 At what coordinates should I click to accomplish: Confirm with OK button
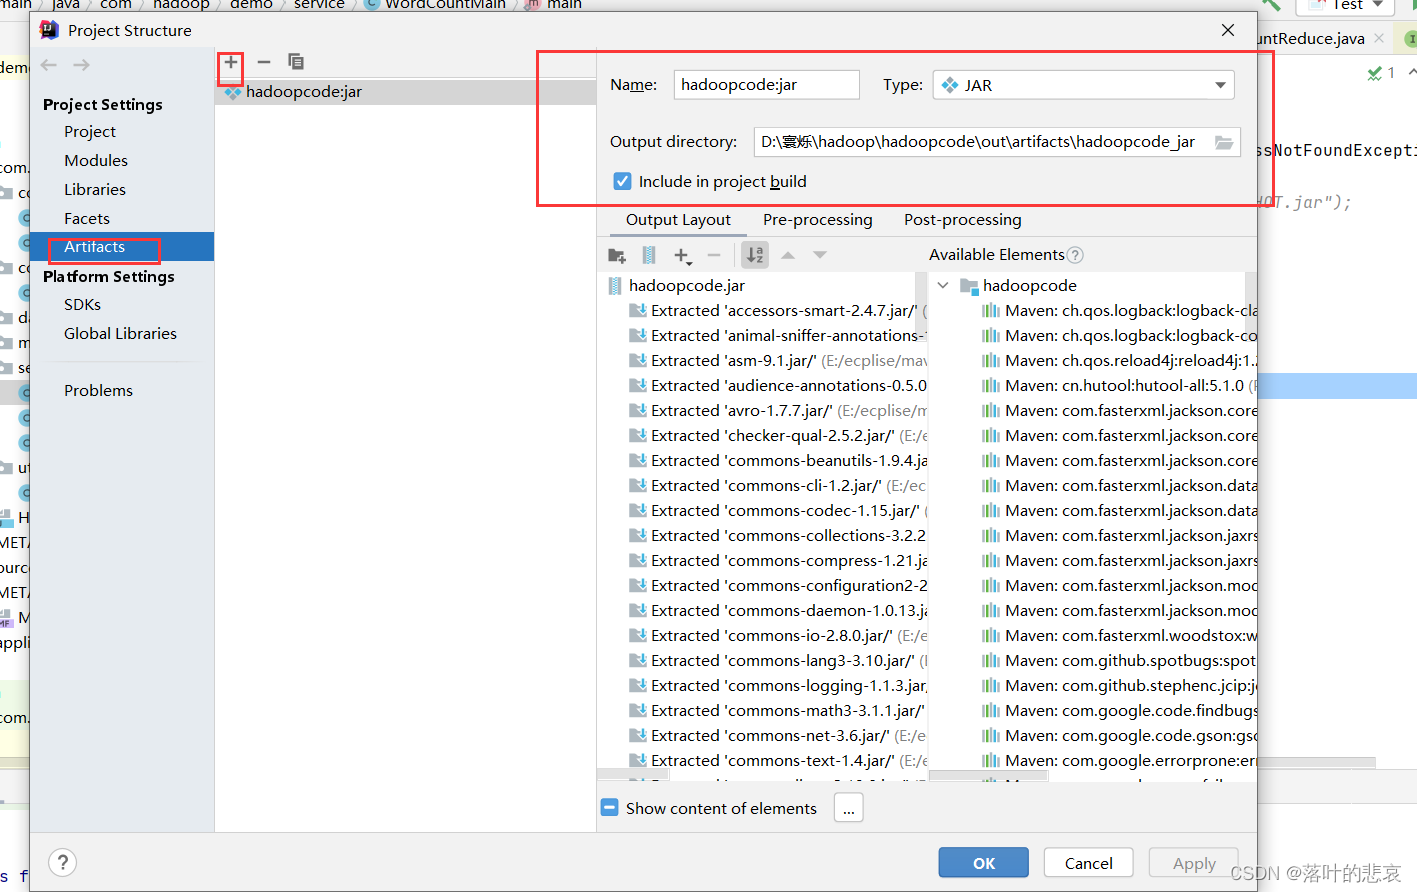point(983,862)
